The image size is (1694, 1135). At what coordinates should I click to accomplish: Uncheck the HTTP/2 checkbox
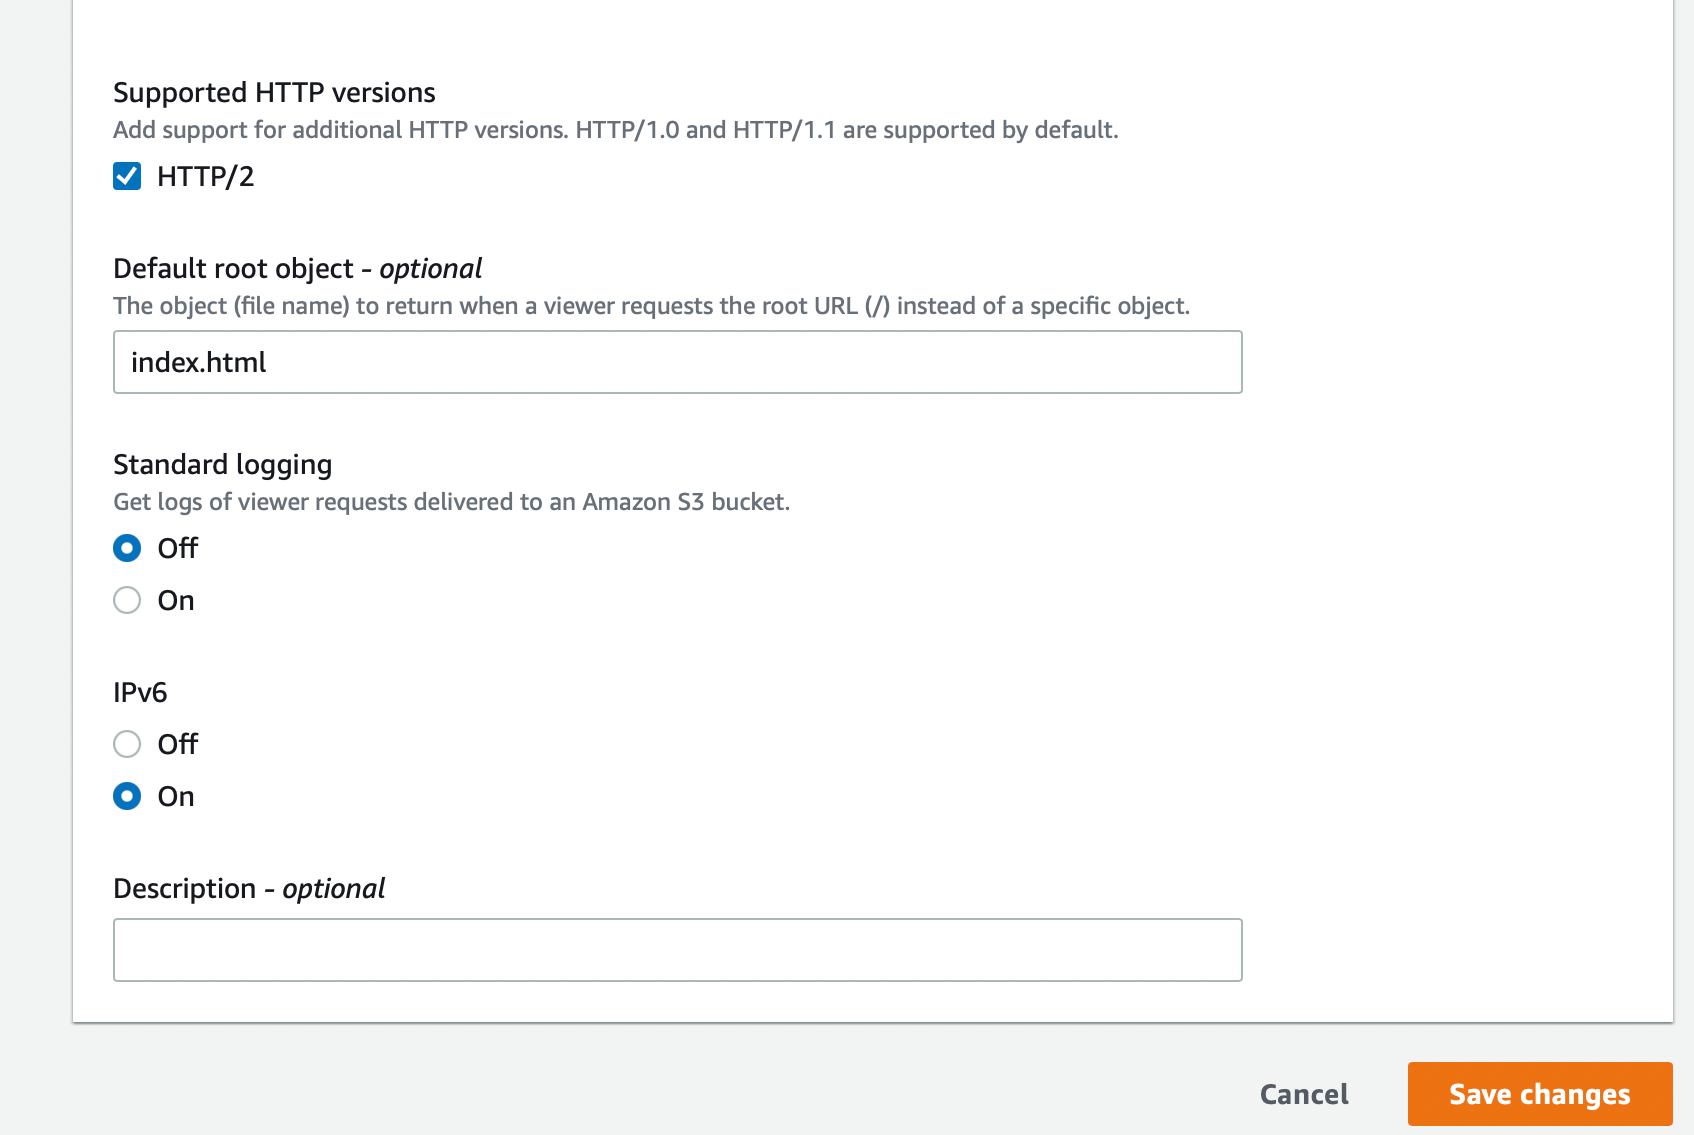tap(127, 177)
